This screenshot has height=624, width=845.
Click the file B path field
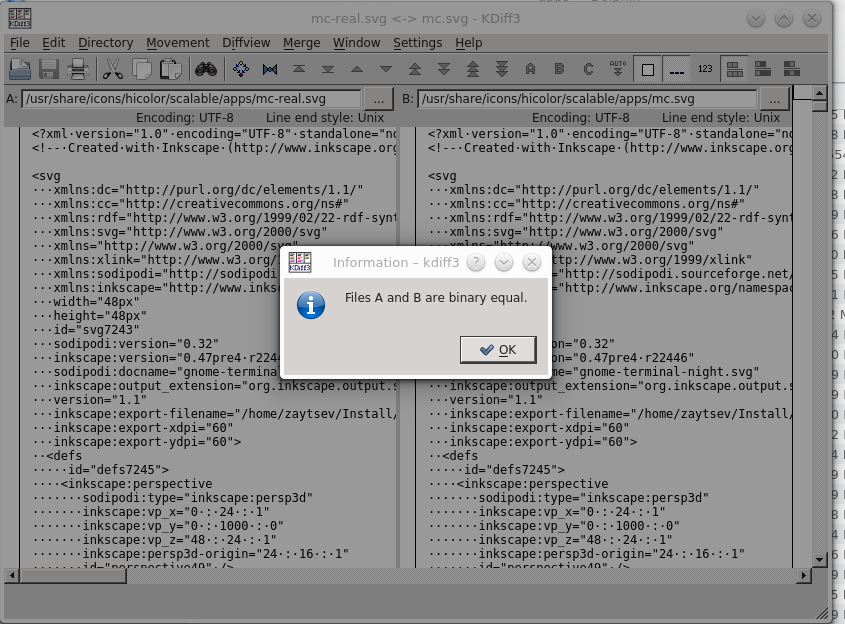(587, 99)
